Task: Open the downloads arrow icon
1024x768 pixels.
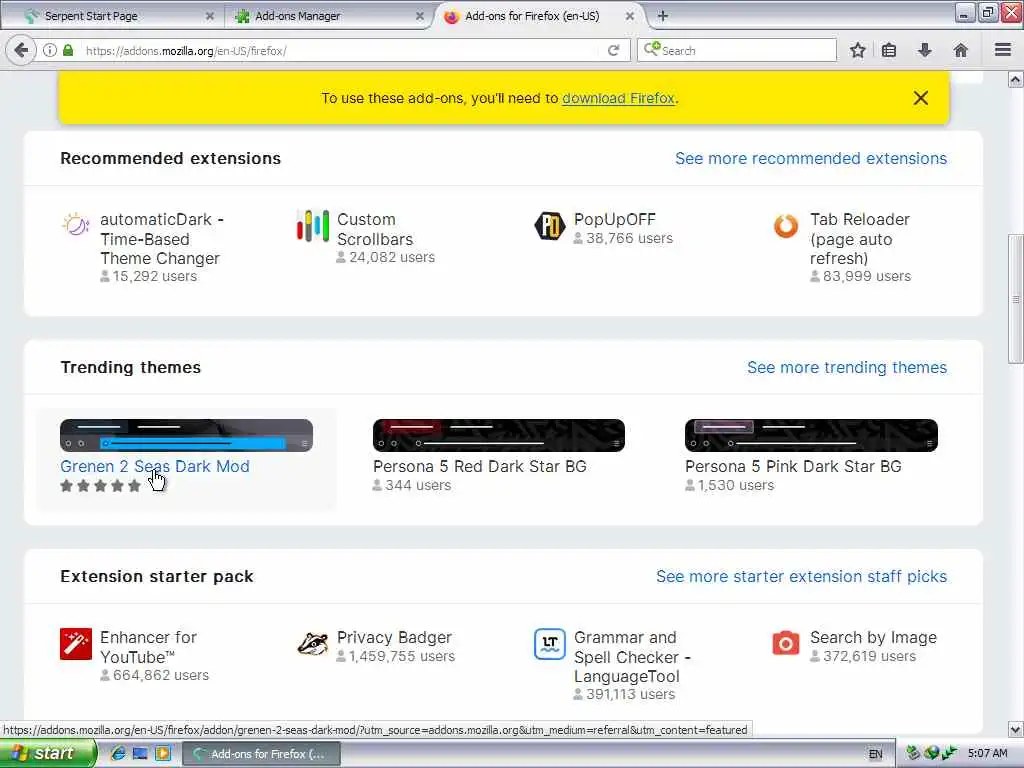Action: coord(925,50)
